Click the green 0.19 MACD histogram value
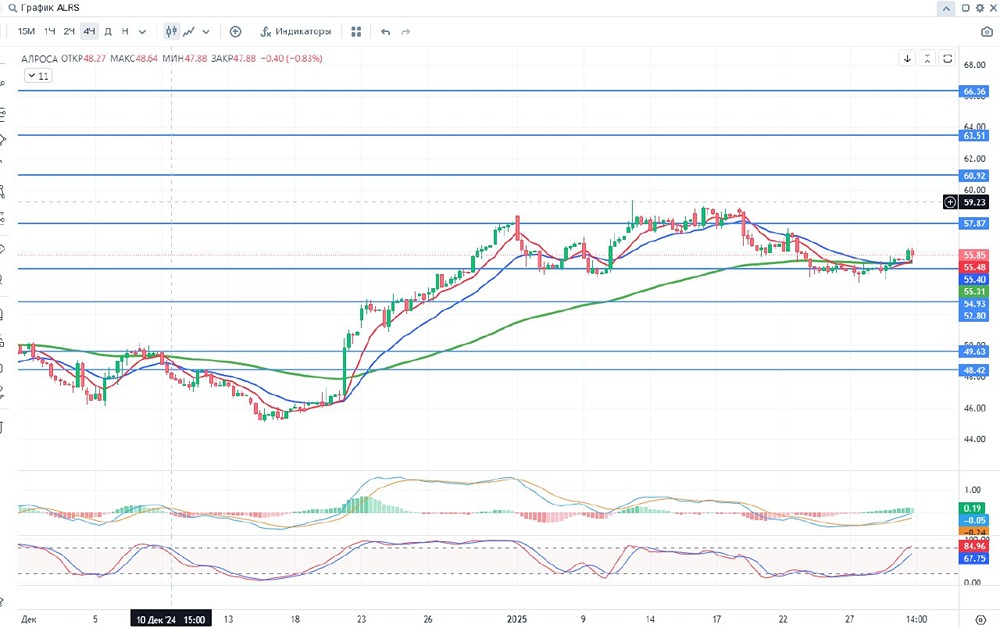Screen dimensions: 1000x628 click(973, 508)
